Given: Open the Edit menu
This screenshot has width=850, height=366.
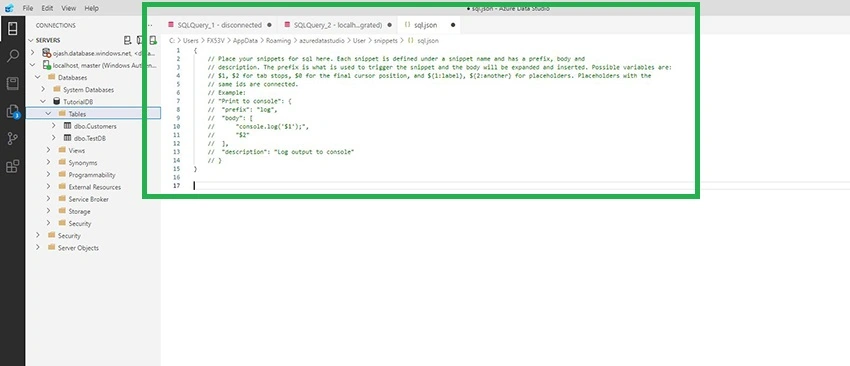Looking at the screenshot, I should tap(47, 8).
